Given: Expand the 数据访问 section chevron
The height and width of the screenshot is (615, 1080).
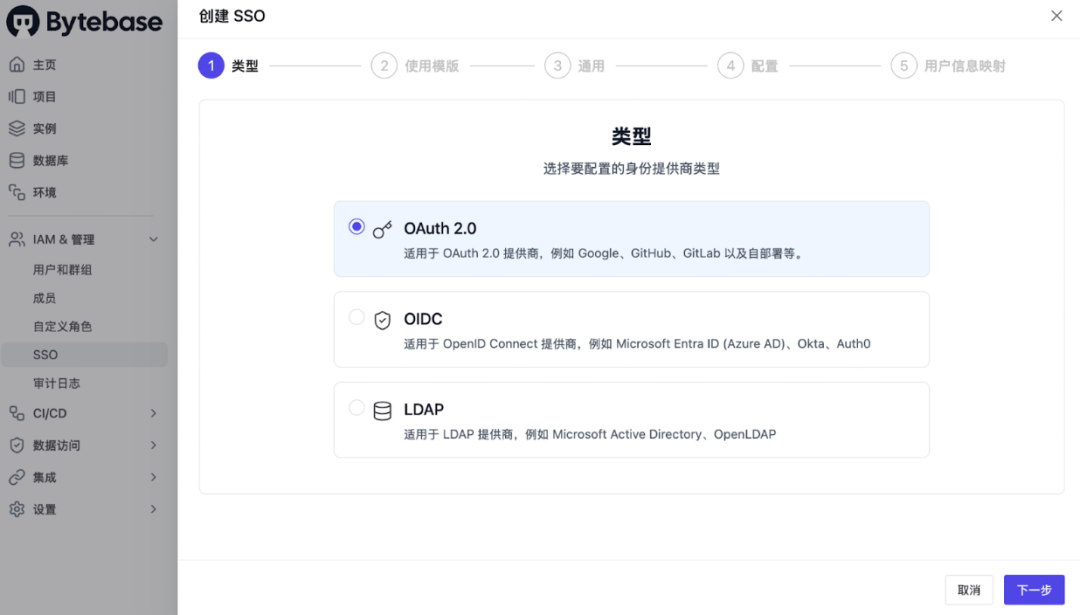Looking at the screenshot, I should (154, 446).
